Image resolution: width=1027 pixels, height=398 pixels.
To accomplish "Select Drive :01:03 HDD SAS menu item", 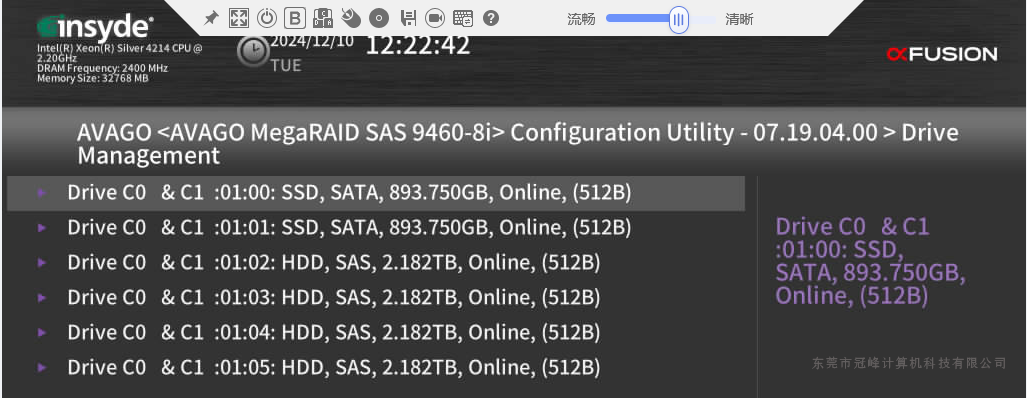I will coord(375,298).
